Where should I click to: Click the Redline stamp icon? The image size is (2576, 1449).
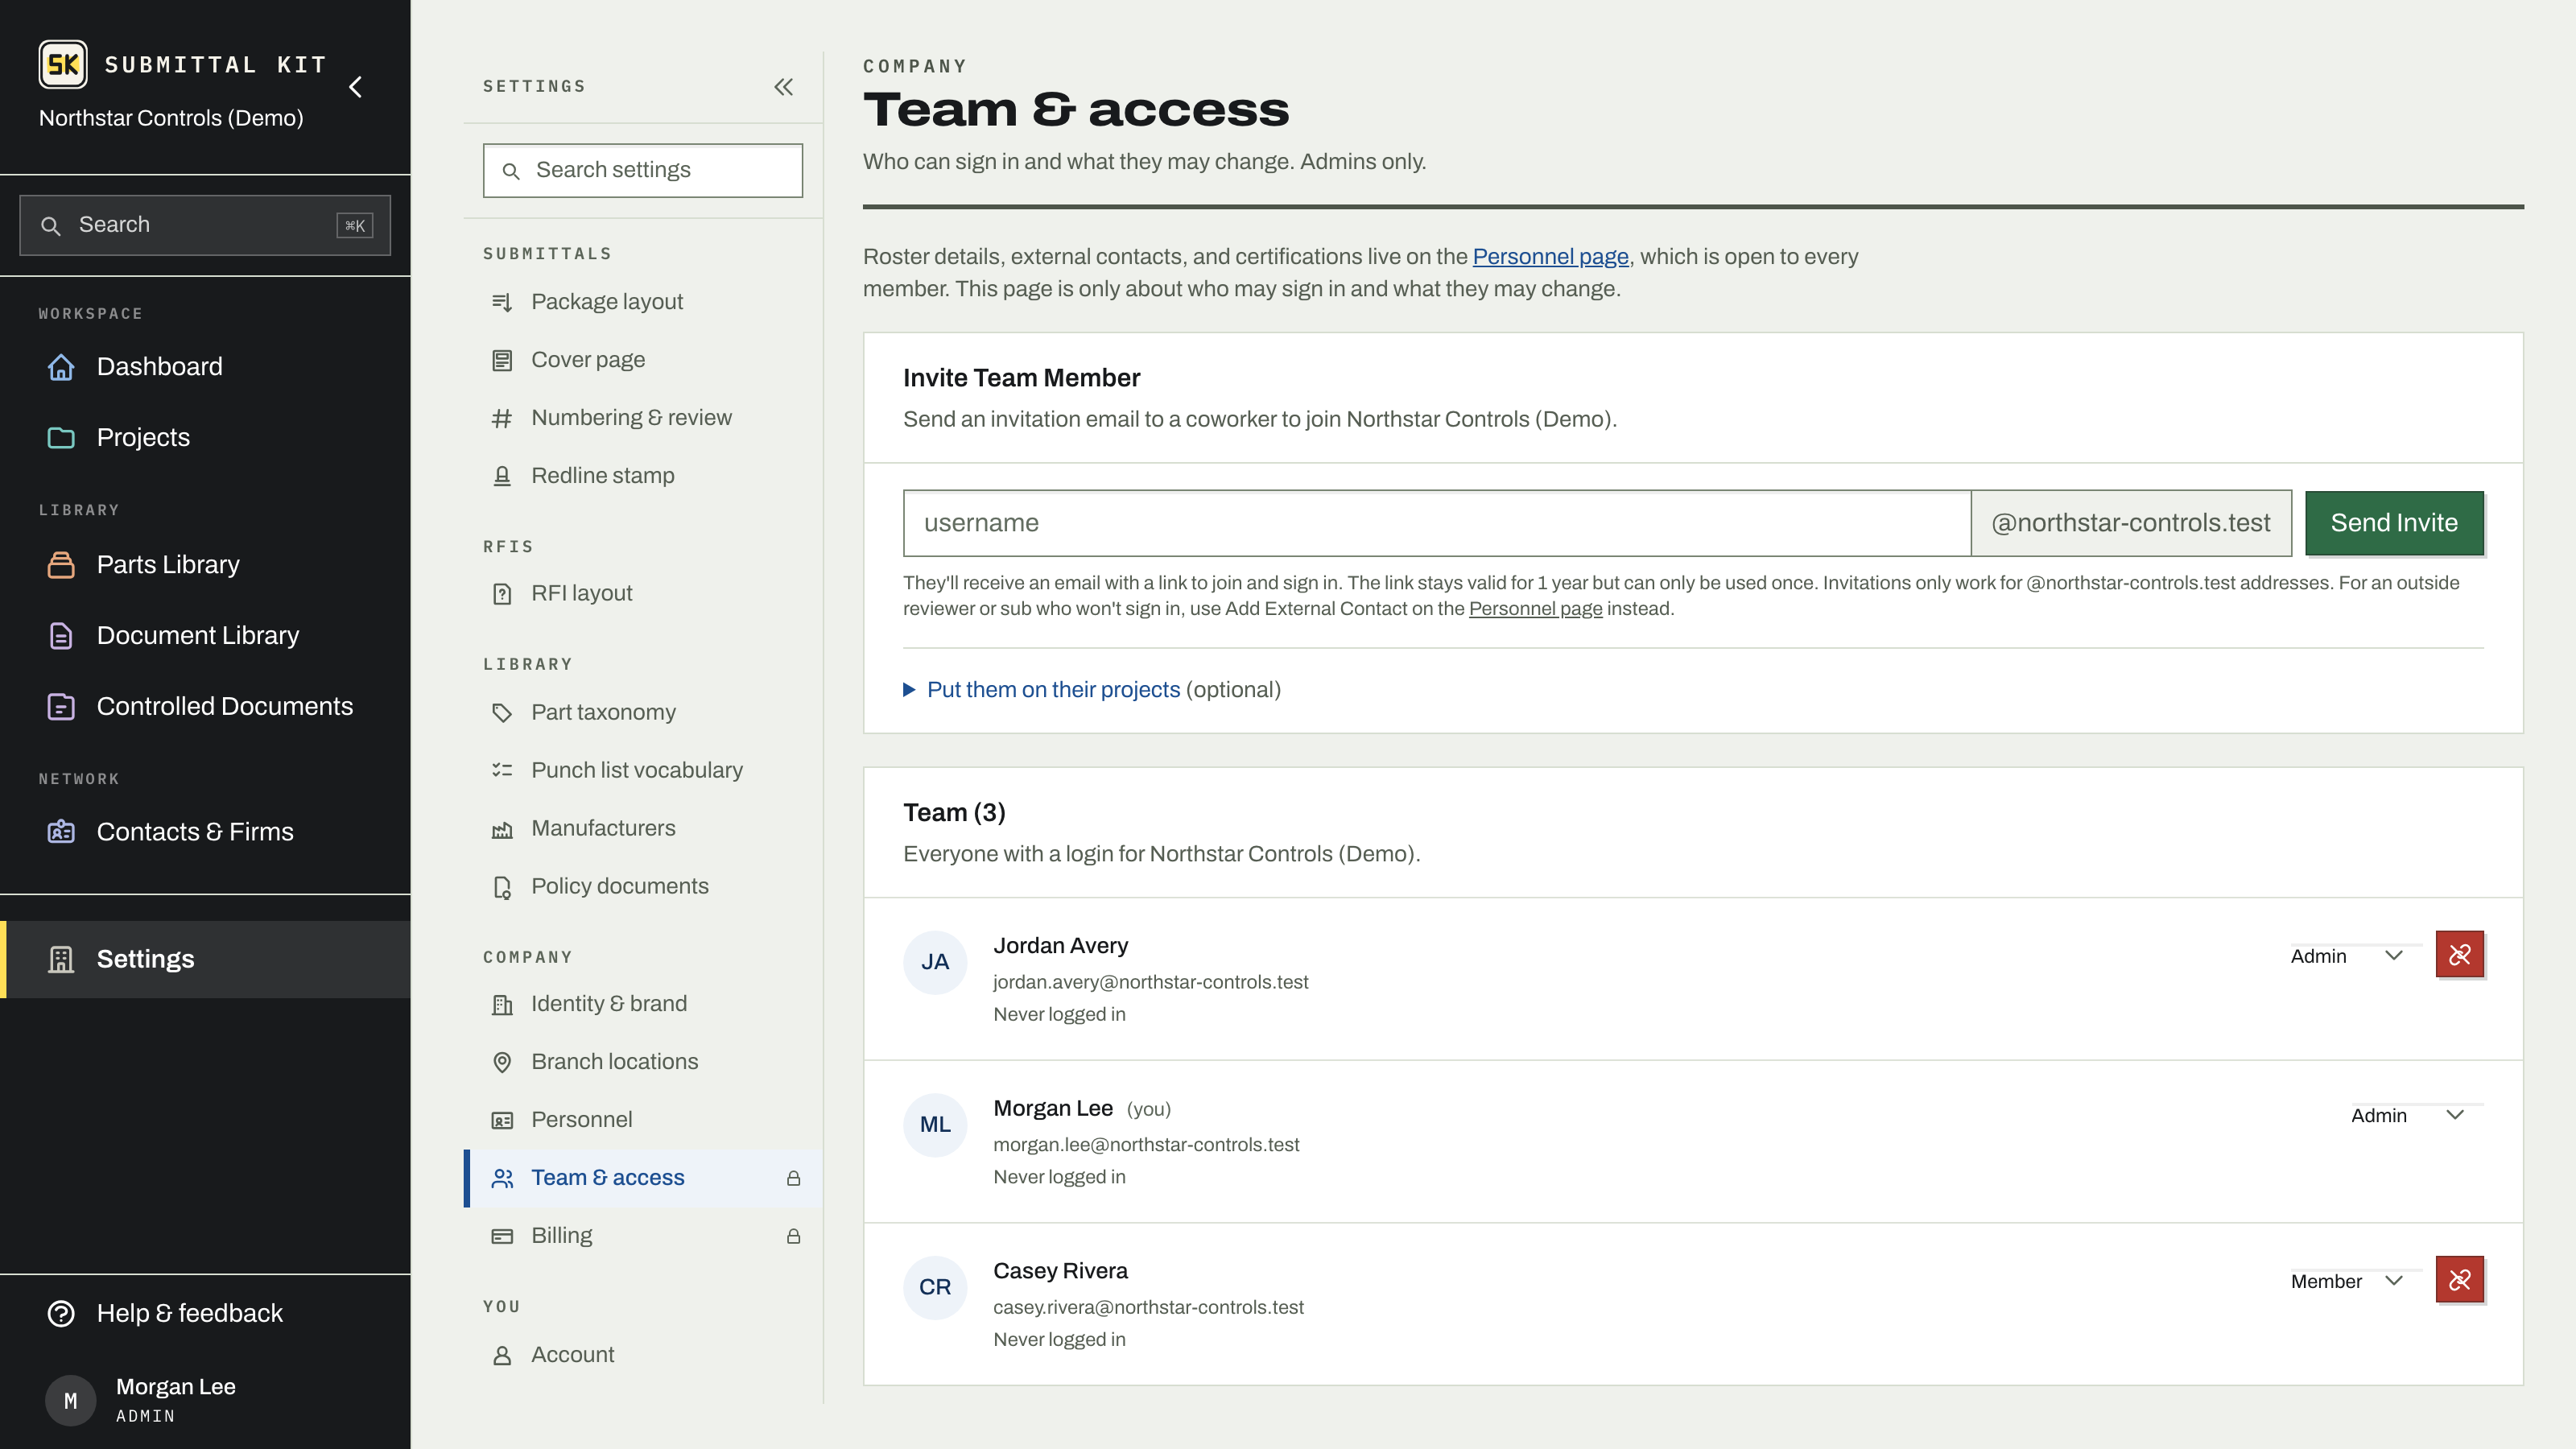click(x=502, y=476)
